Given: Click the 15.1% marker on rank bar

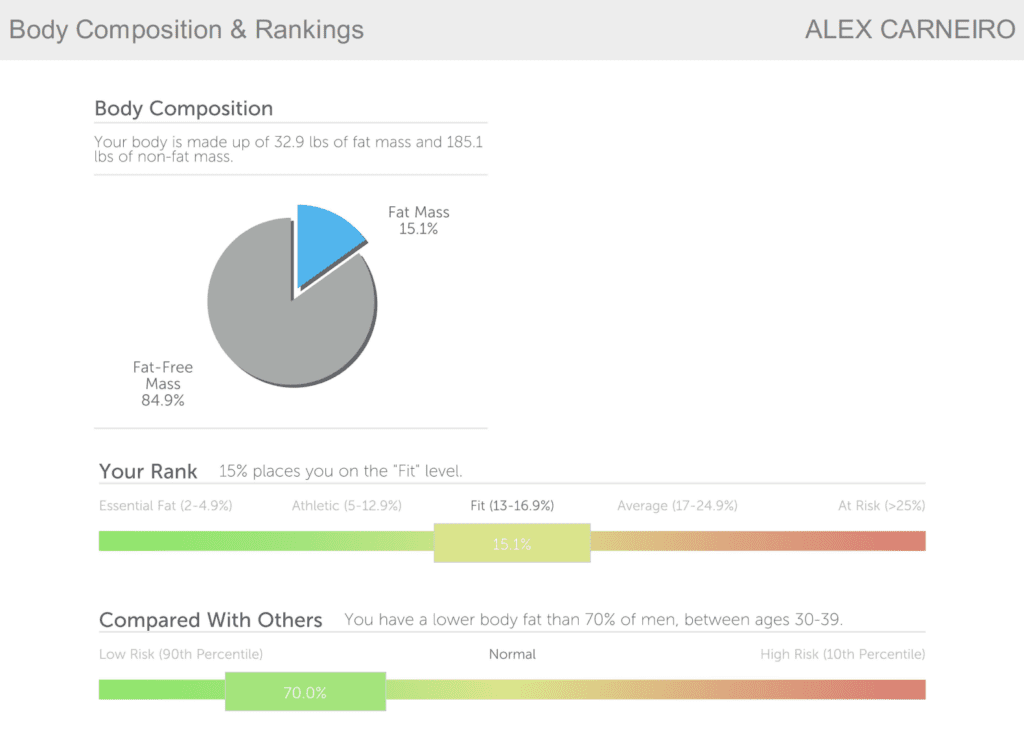Looking at the screenshot, I should (x=511, y=544).
